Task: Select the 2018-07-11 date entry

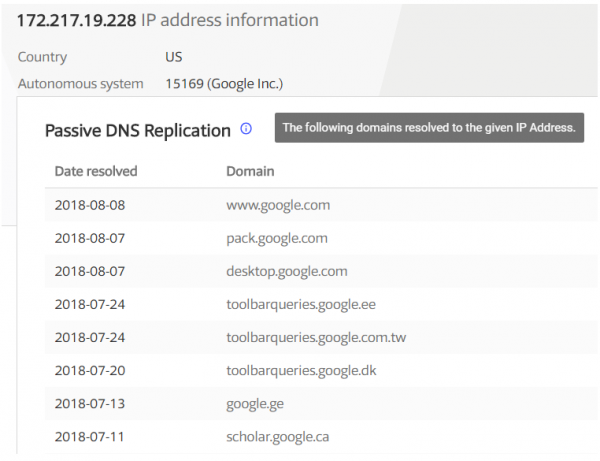Action: point(90,437)
